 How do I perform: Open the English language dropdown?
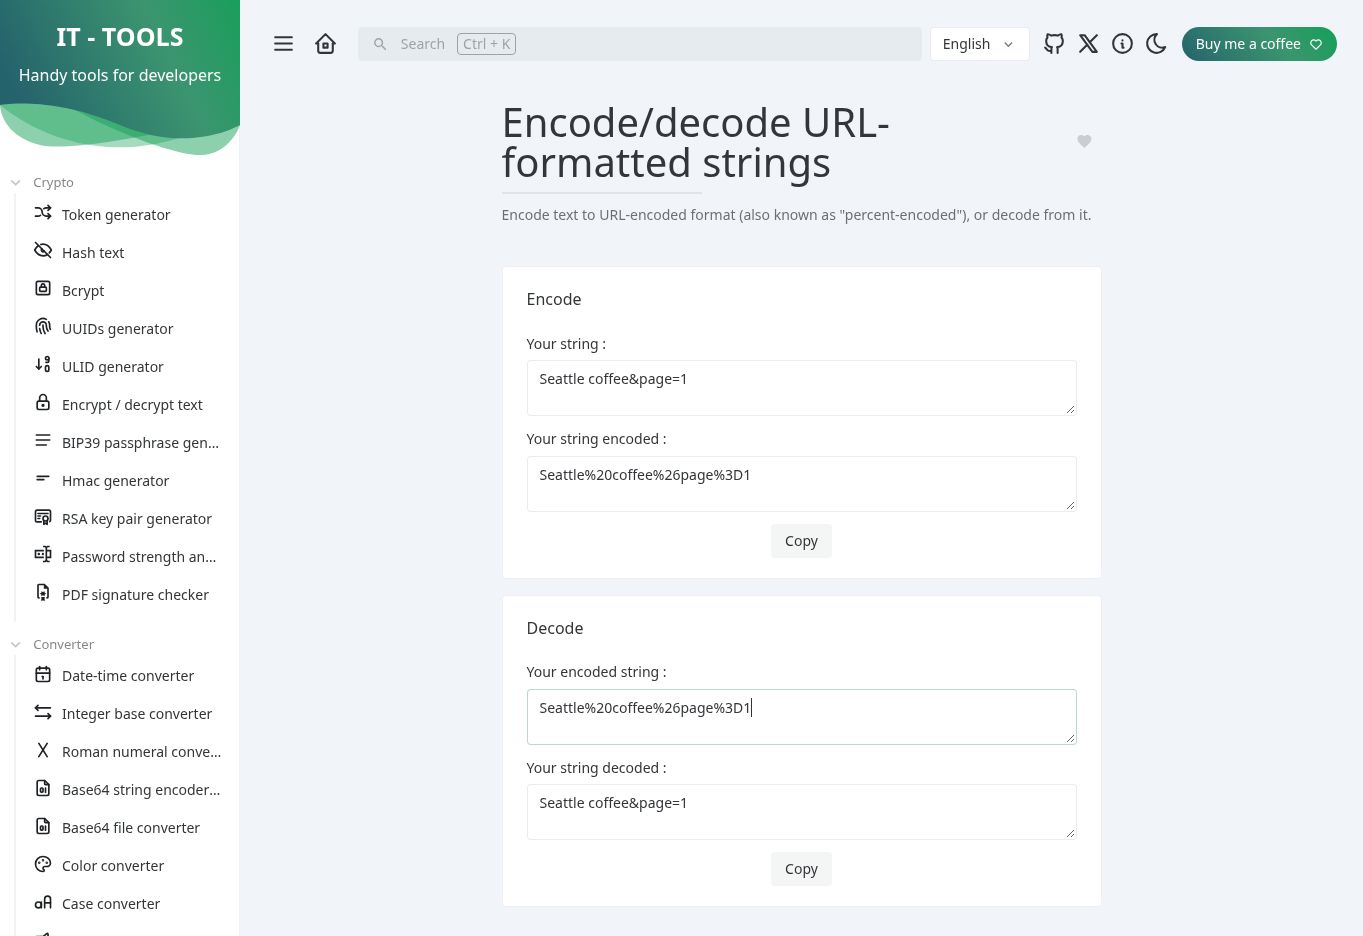[979, 44]
